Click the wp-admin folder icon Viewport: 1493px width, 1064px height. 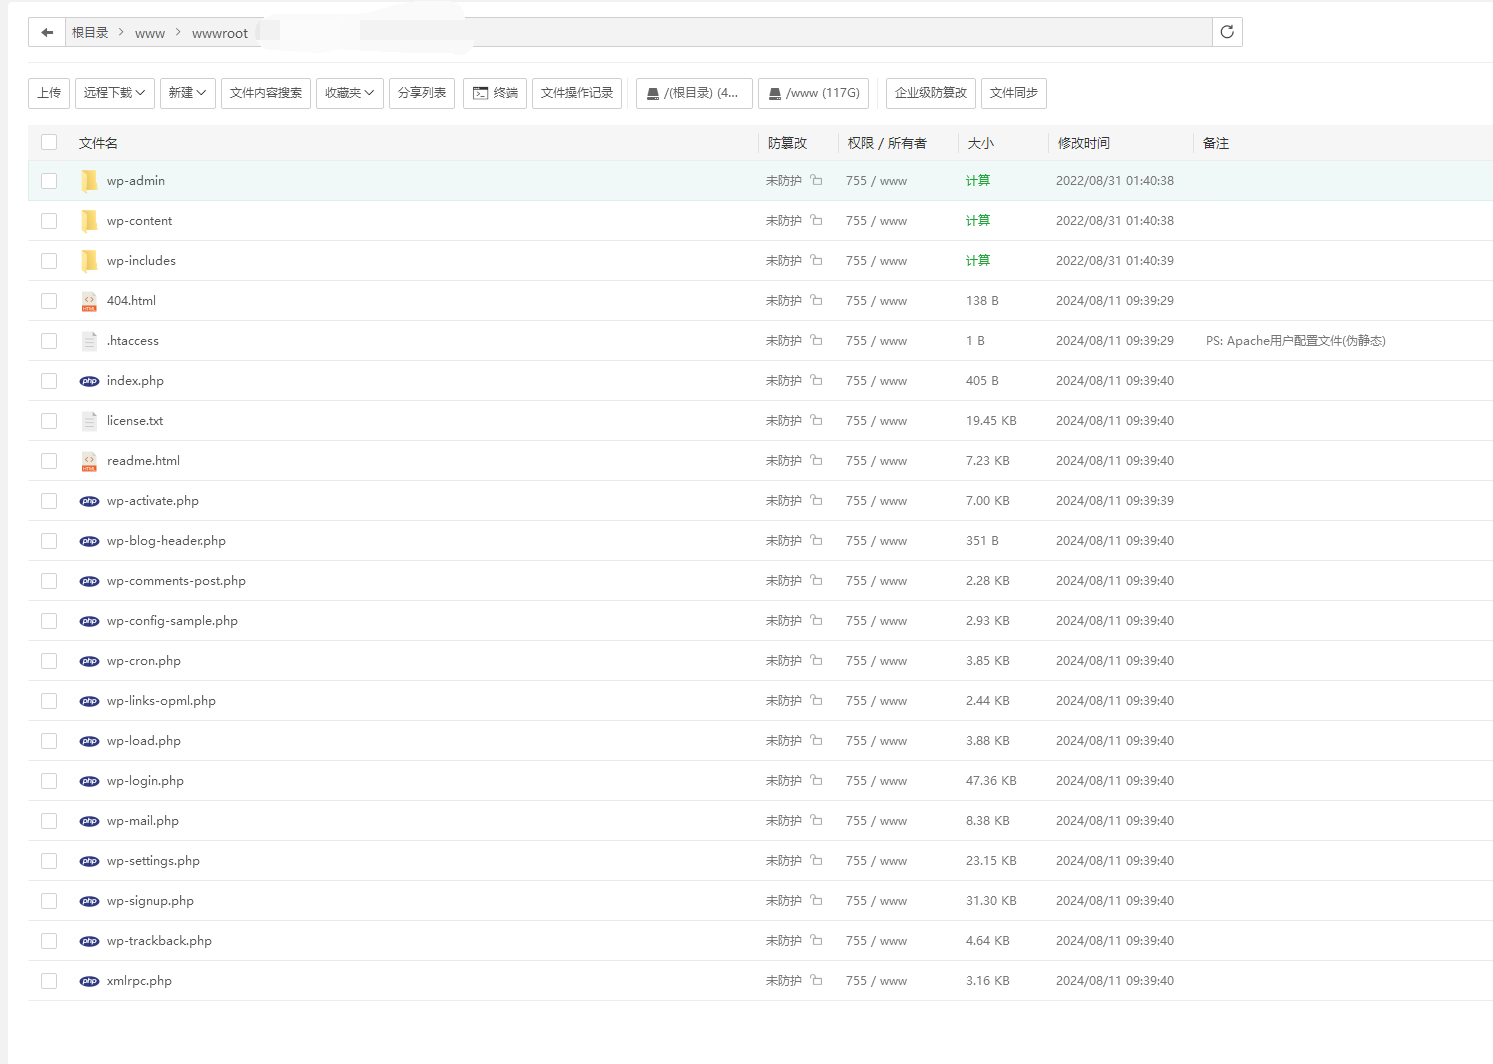89,181
